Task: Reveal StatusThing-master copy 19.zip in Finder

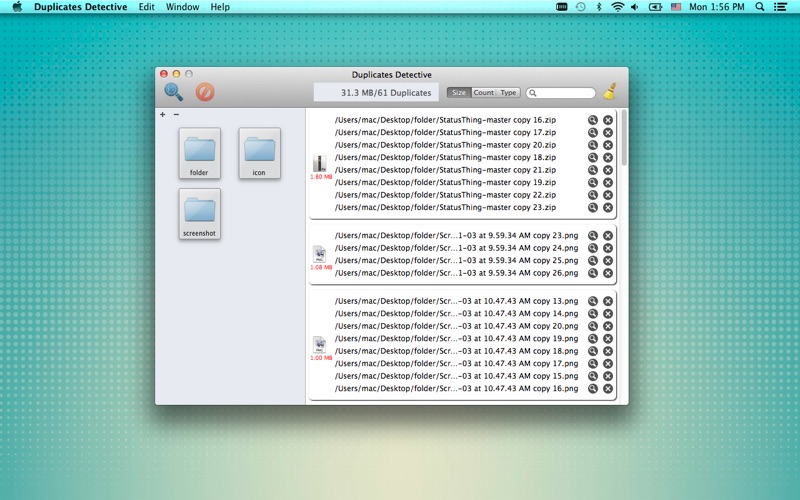Action: point(592,182)
